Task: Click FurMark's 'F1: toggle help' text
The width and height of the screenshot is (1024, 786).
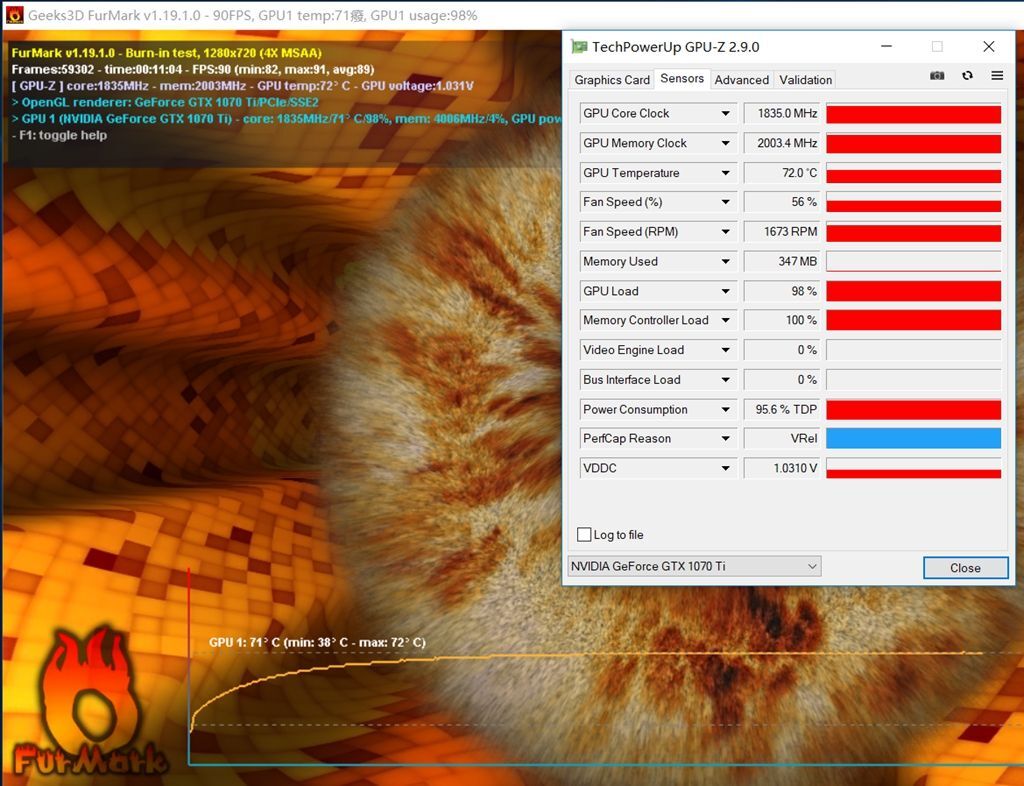Action: (59, 135)
